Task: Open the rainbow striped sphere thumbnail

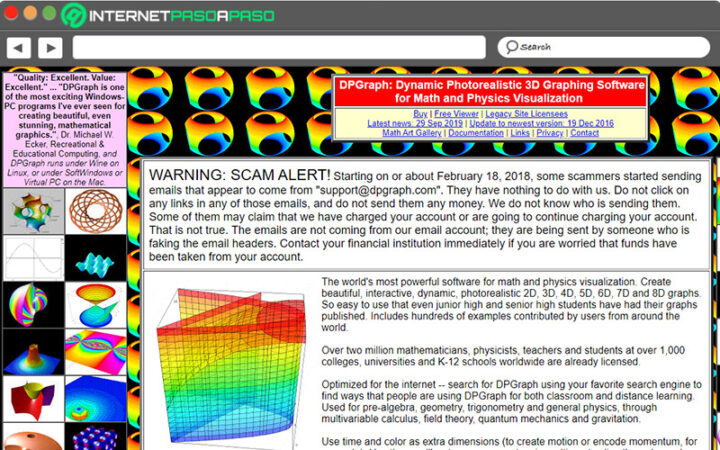Action: point(33,304)
